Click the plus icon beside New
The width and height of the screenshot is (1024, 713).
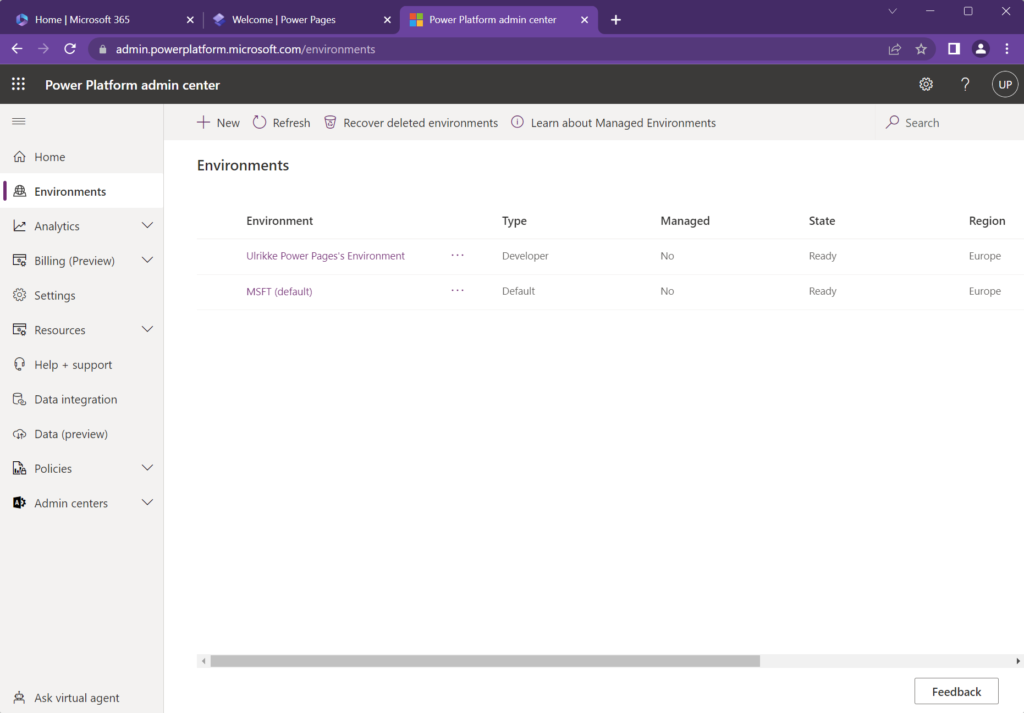[x=203, y=122]
